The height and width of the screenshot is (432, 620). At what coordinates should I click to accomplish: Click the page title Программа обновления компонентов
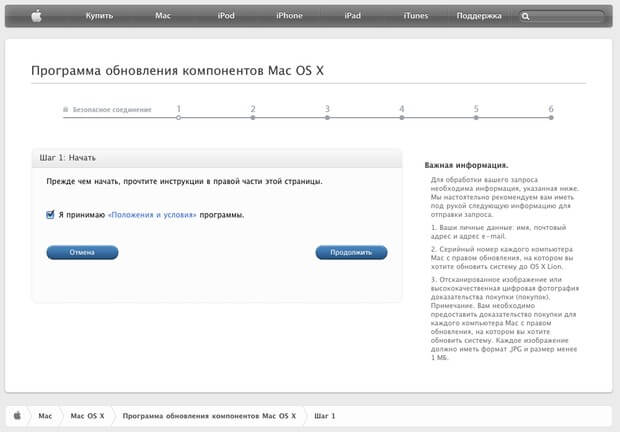pyautogui.click(x=178, y=71)
